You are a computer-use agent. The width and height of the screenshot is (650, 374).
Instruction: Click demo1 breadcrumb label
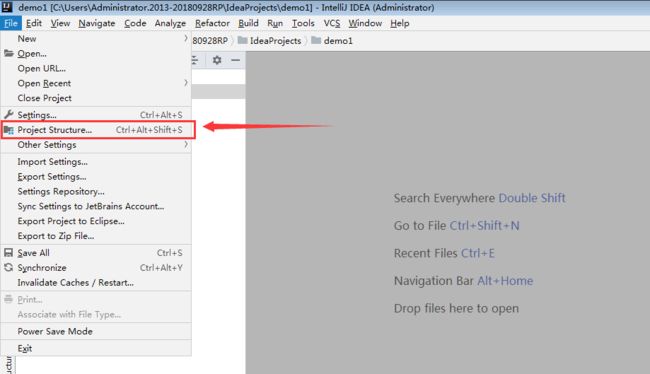(338, 41)
